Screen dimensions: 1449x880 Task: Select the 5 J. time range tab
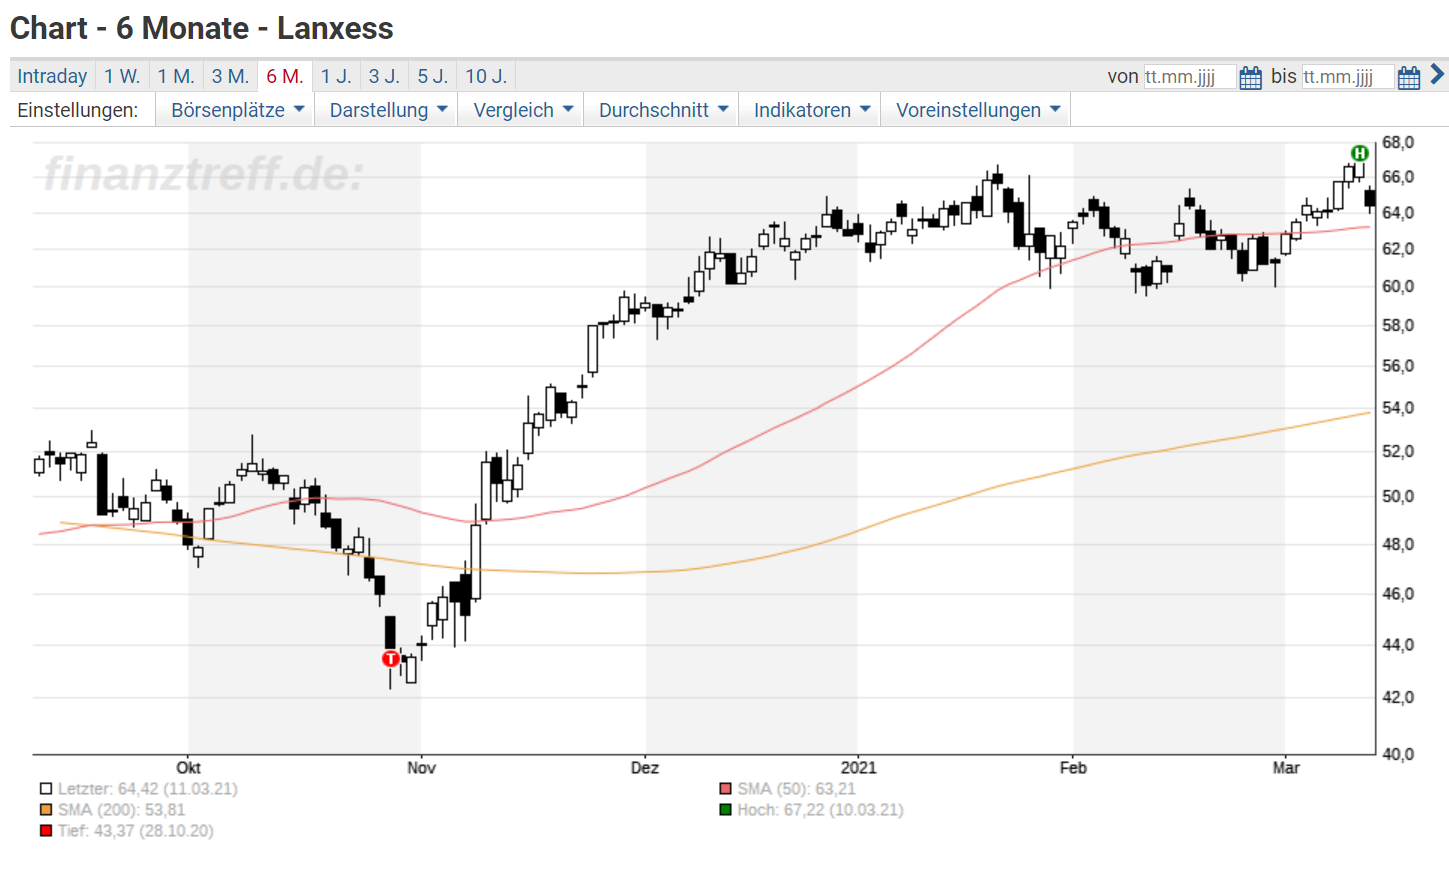[433, 76]
